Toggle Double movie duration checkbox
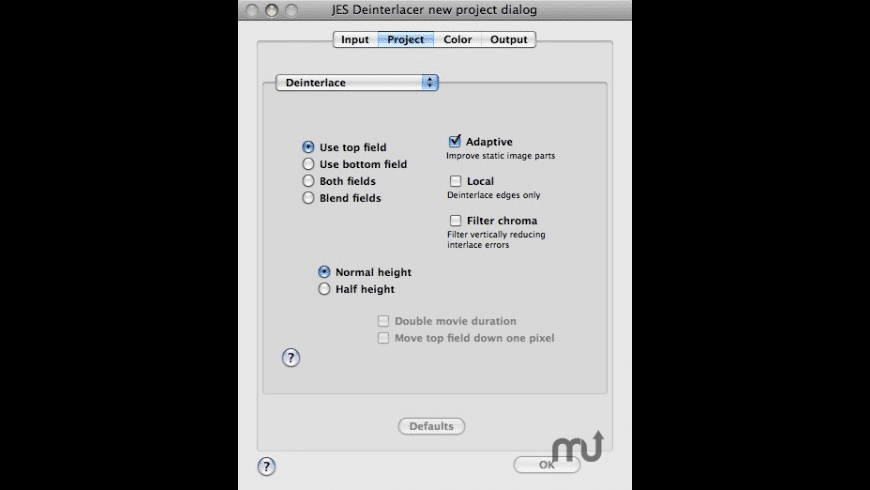 (x=383, y=321)
